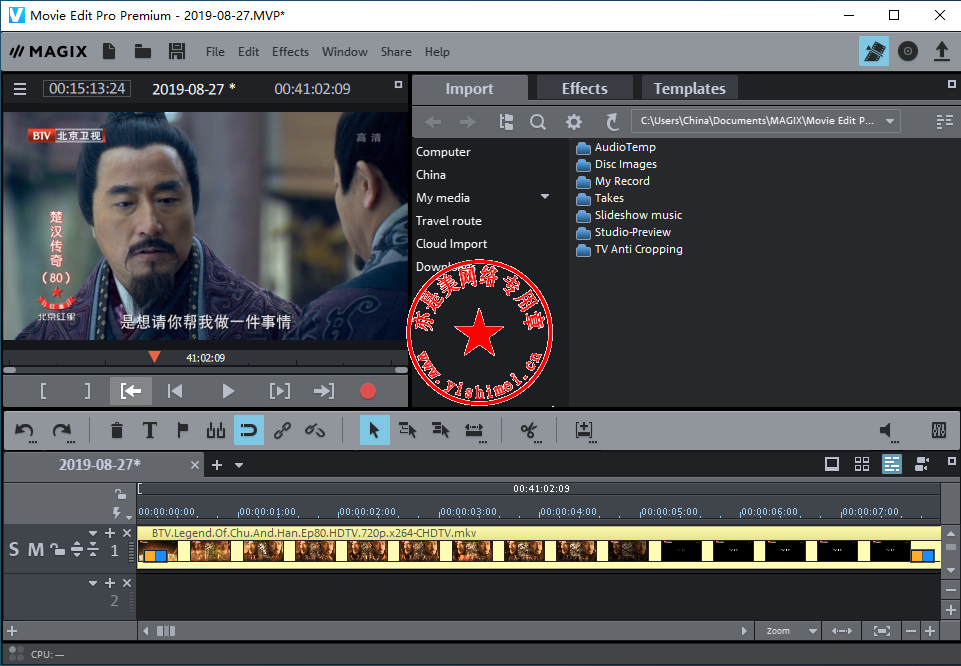Click the Insert object bracket-plus icon
This screenshot has height=666, width=961.
[x=585, y=431]
